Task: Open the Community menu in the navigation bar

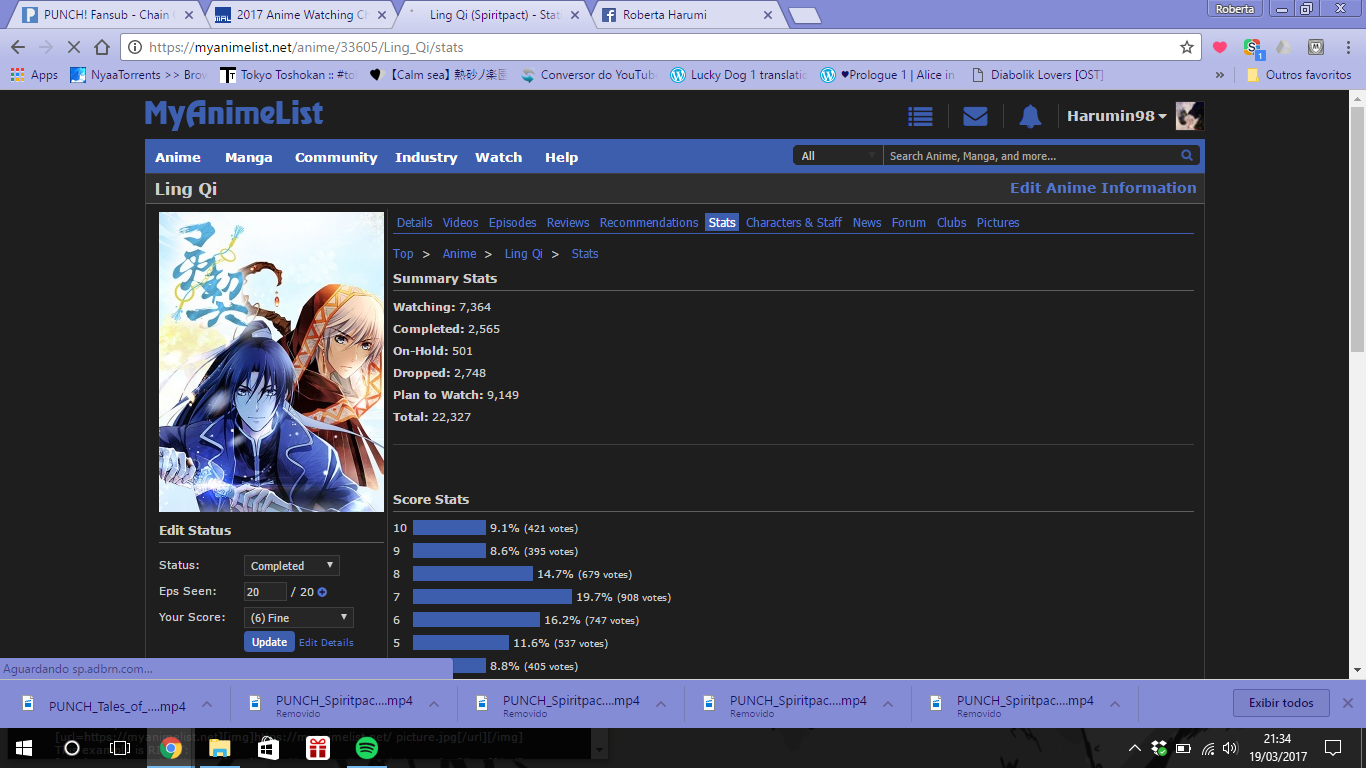Action: (336, 158)
